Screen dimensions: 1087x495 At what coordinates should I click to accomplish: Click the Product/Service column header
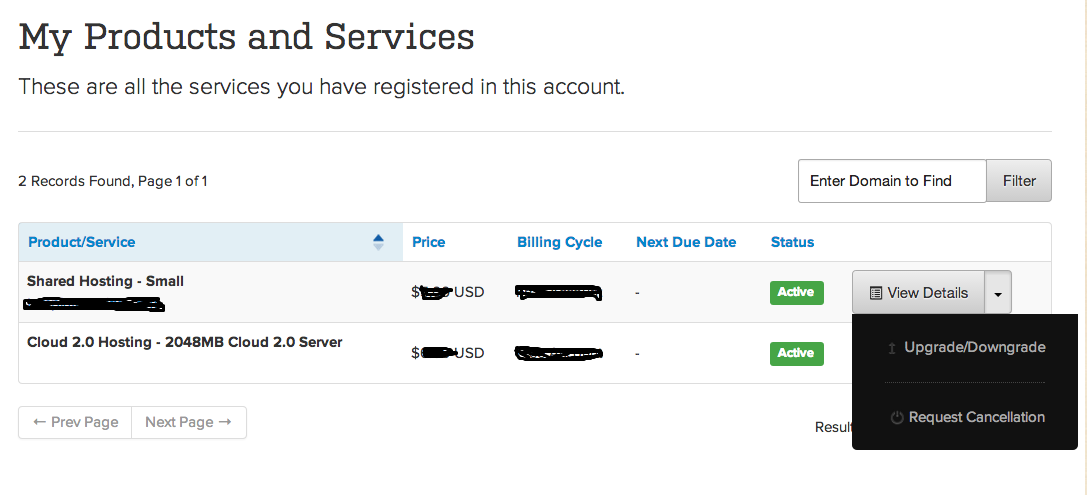coord(82,242)
